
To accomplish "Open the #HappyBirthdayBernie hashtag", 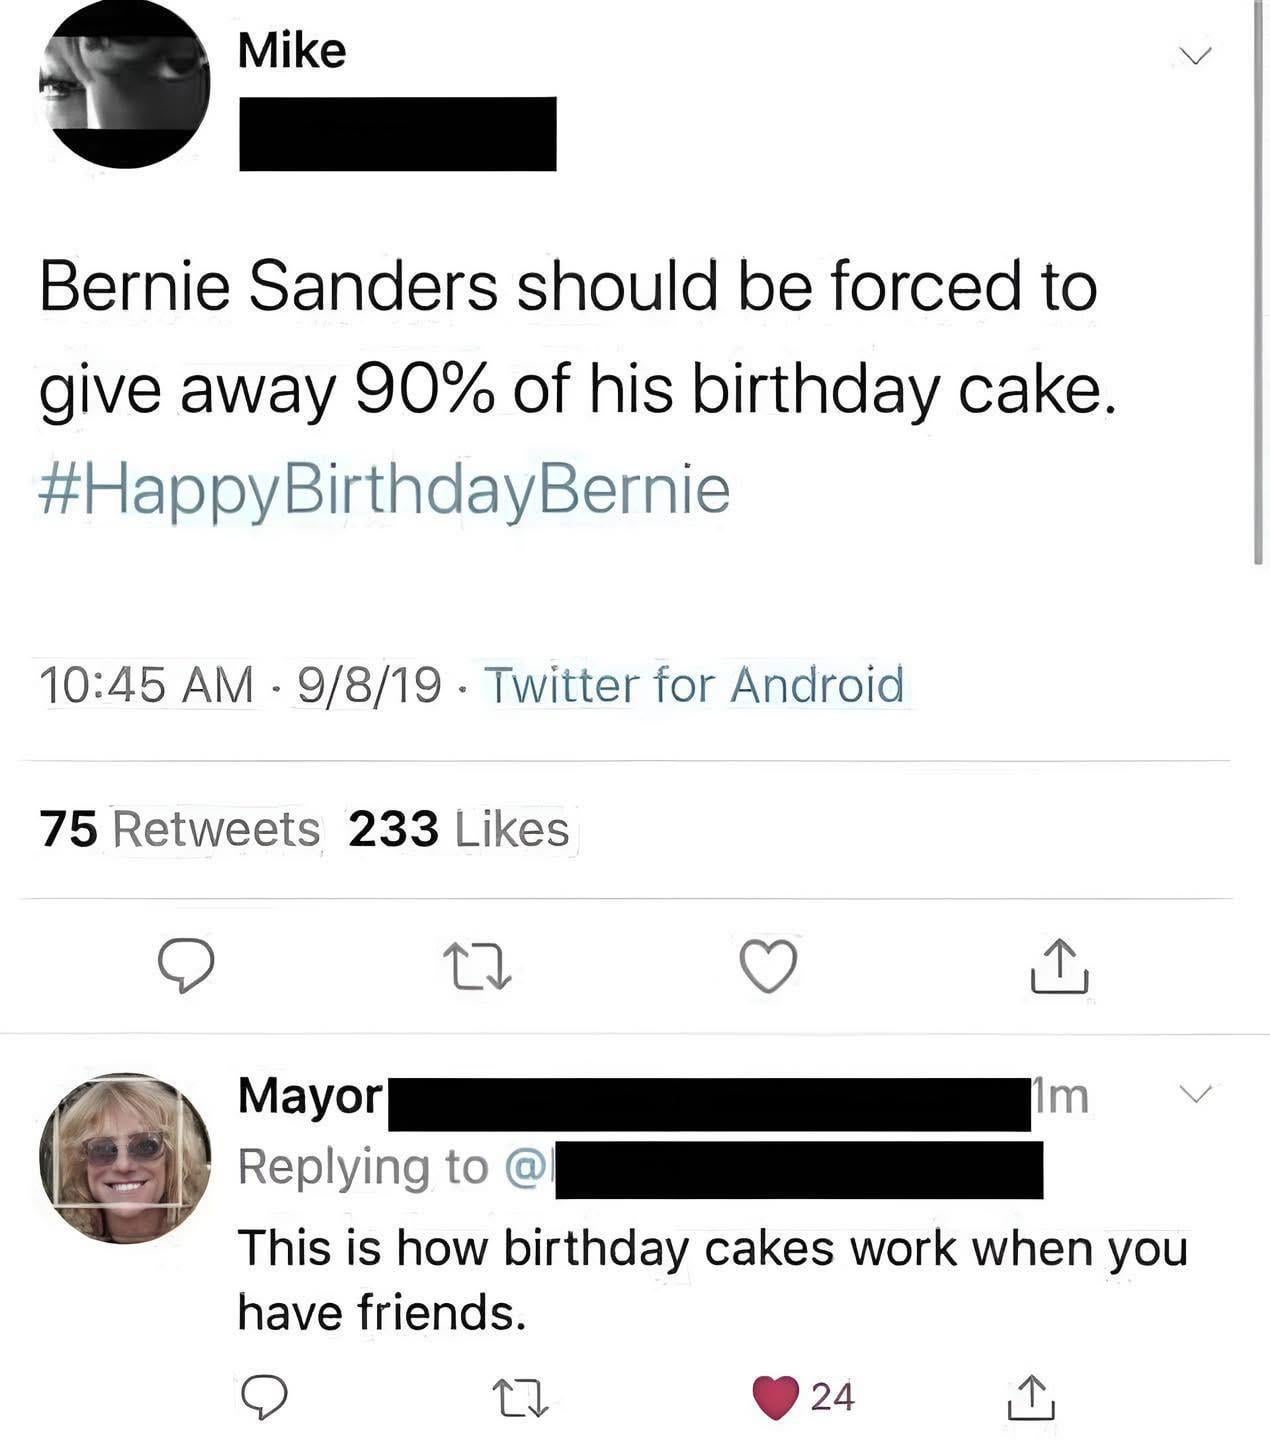I will 385,490.
